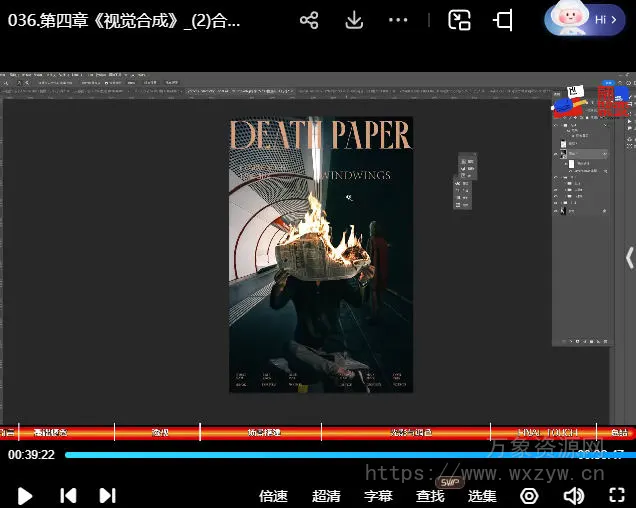The width and height of the screenshot is (636, 508).
Task: Mute the video with the speaker icon
Action: click(x=573, y=495)
